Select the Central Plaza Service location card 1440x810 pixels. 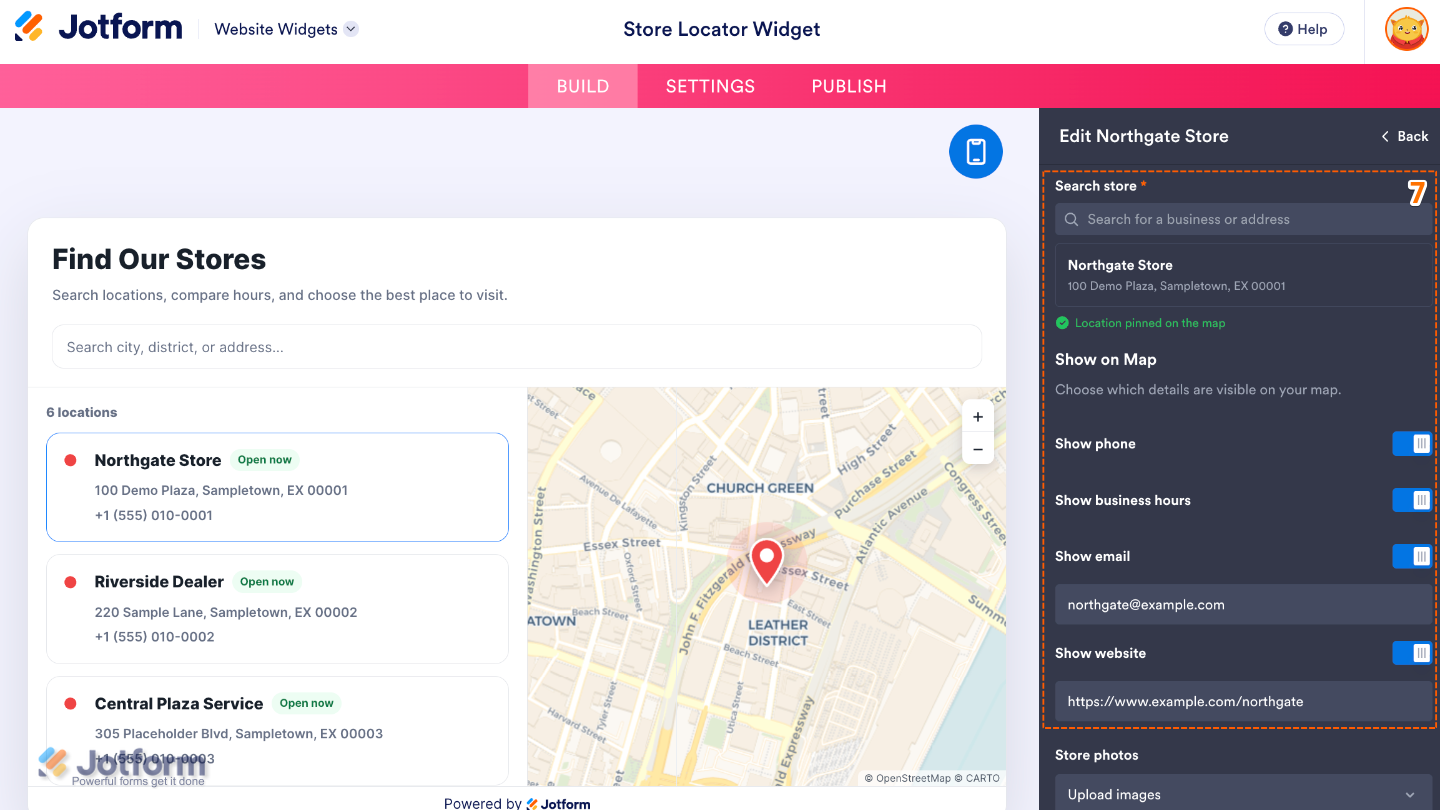pos(277,731)
